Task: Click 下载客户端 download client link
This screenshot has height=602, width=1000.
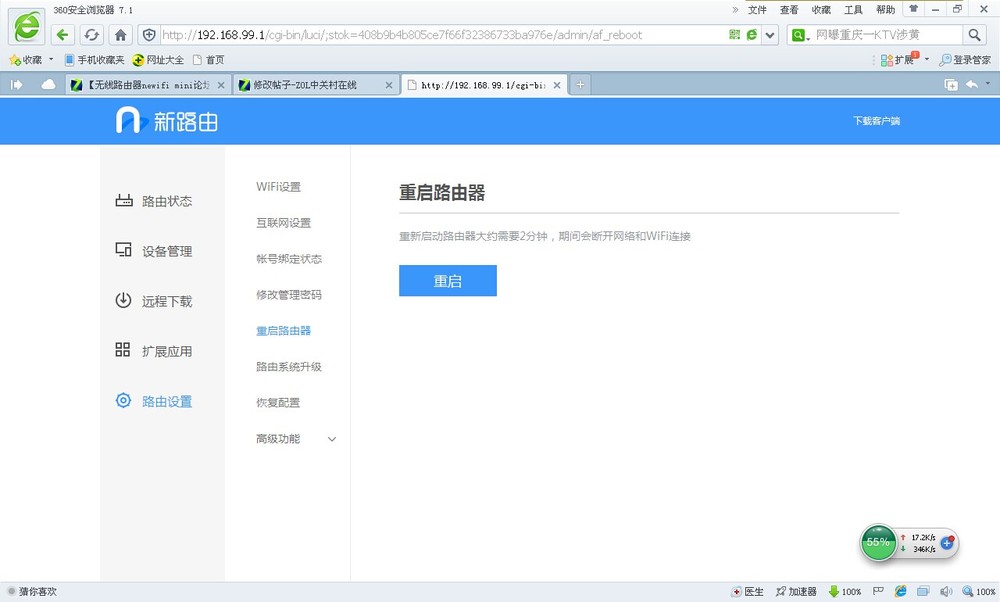Action: click(x=876, y=121)
